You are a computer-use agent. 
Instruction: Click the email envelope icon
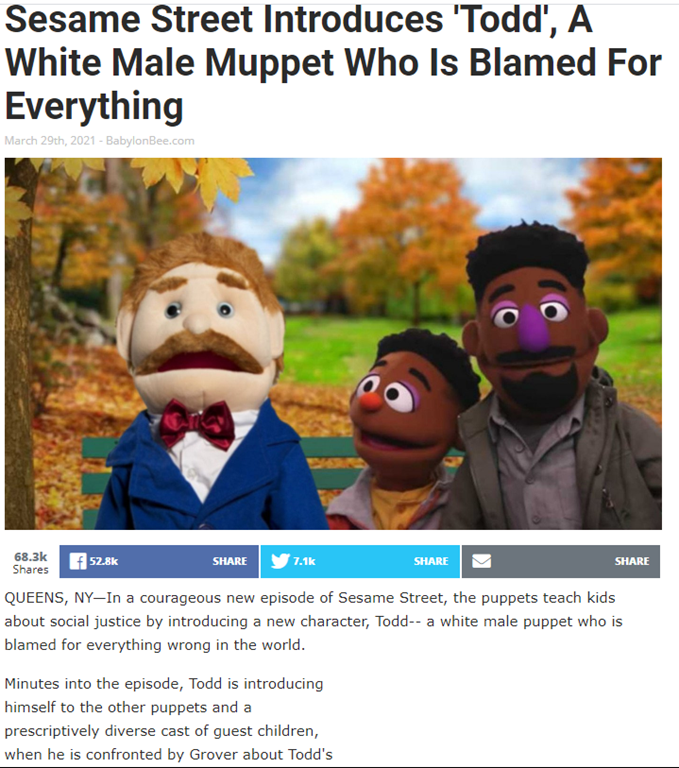pos(481,561)
